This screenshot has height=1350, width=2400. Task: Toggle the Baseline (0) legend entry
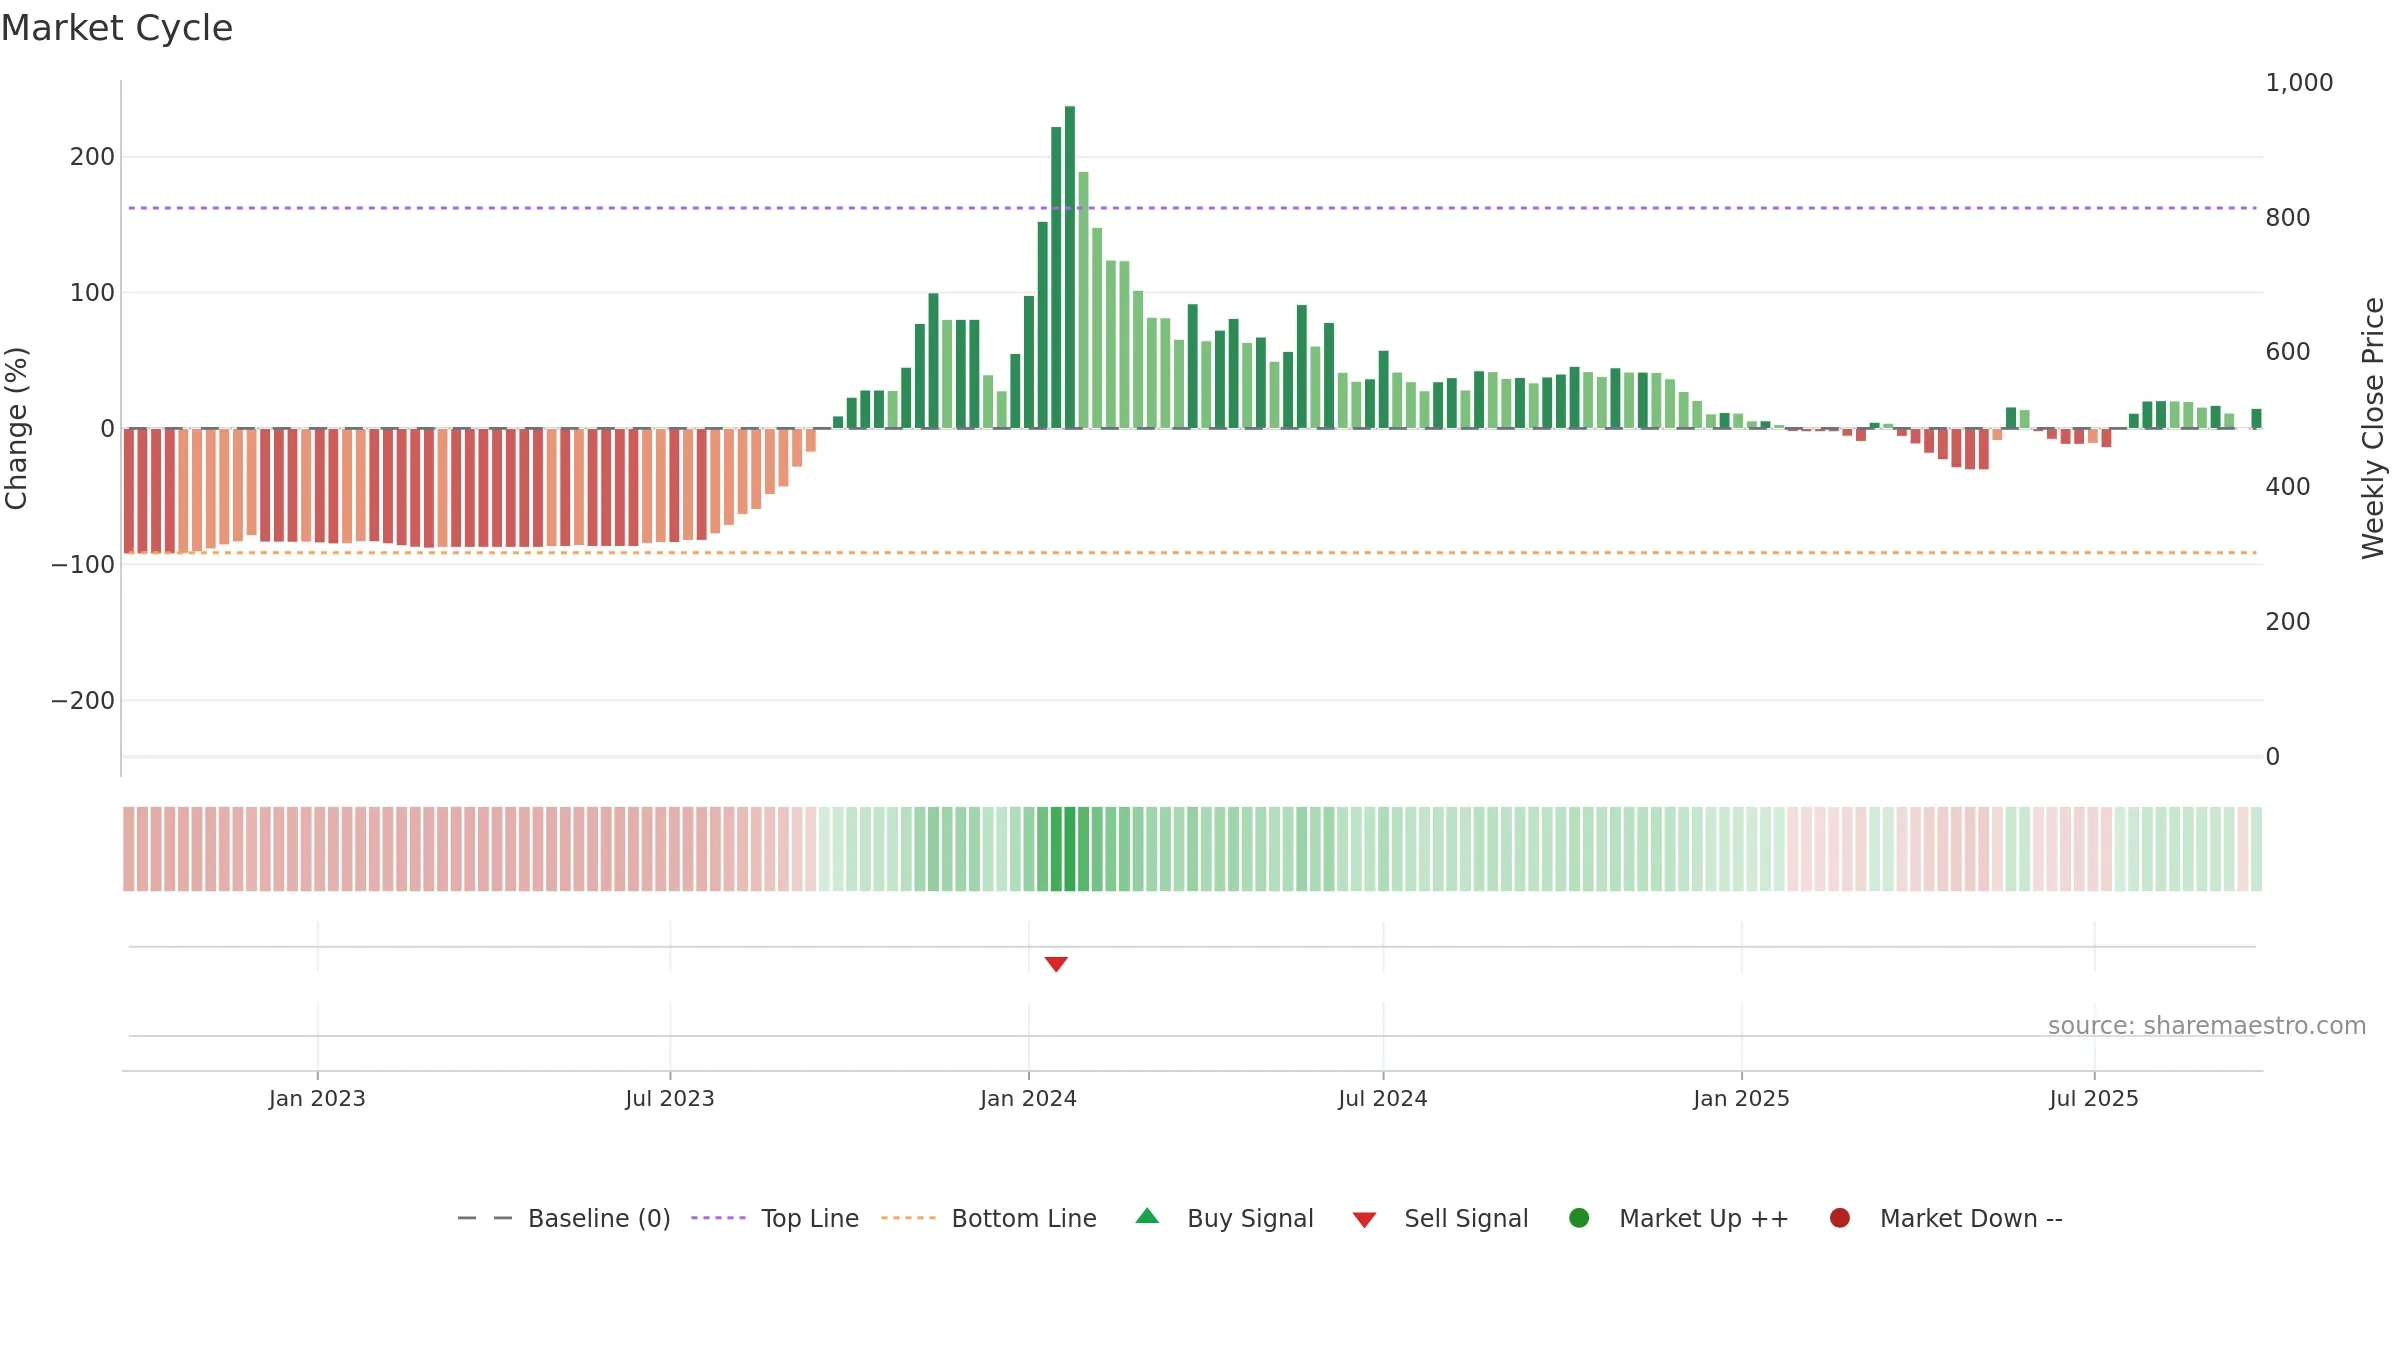pos(564,1218)
